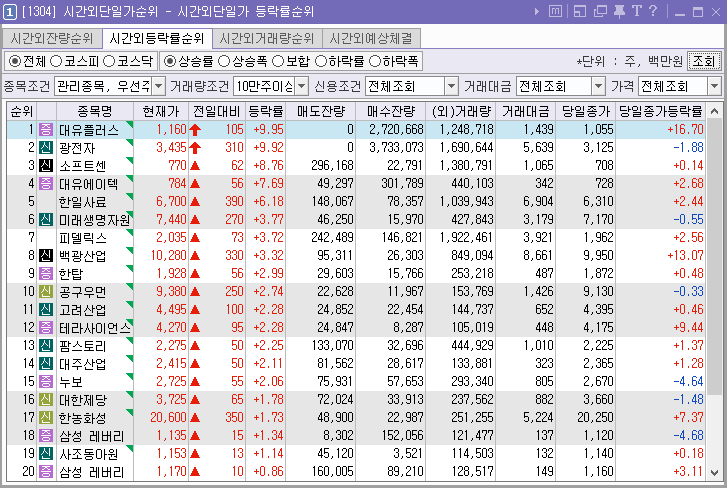Click the 증 badge for 누보
This screenshot has height=488, width=727.
tap(46, 381)
